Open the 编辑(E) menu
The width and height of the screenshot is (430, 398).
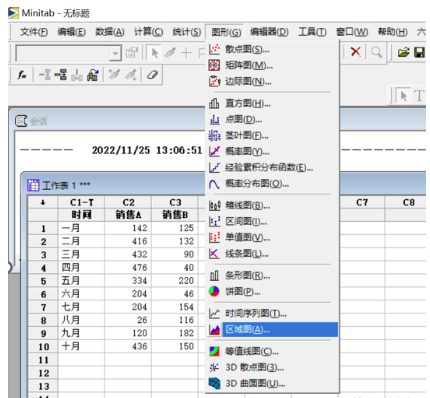[x=71, y=32]
